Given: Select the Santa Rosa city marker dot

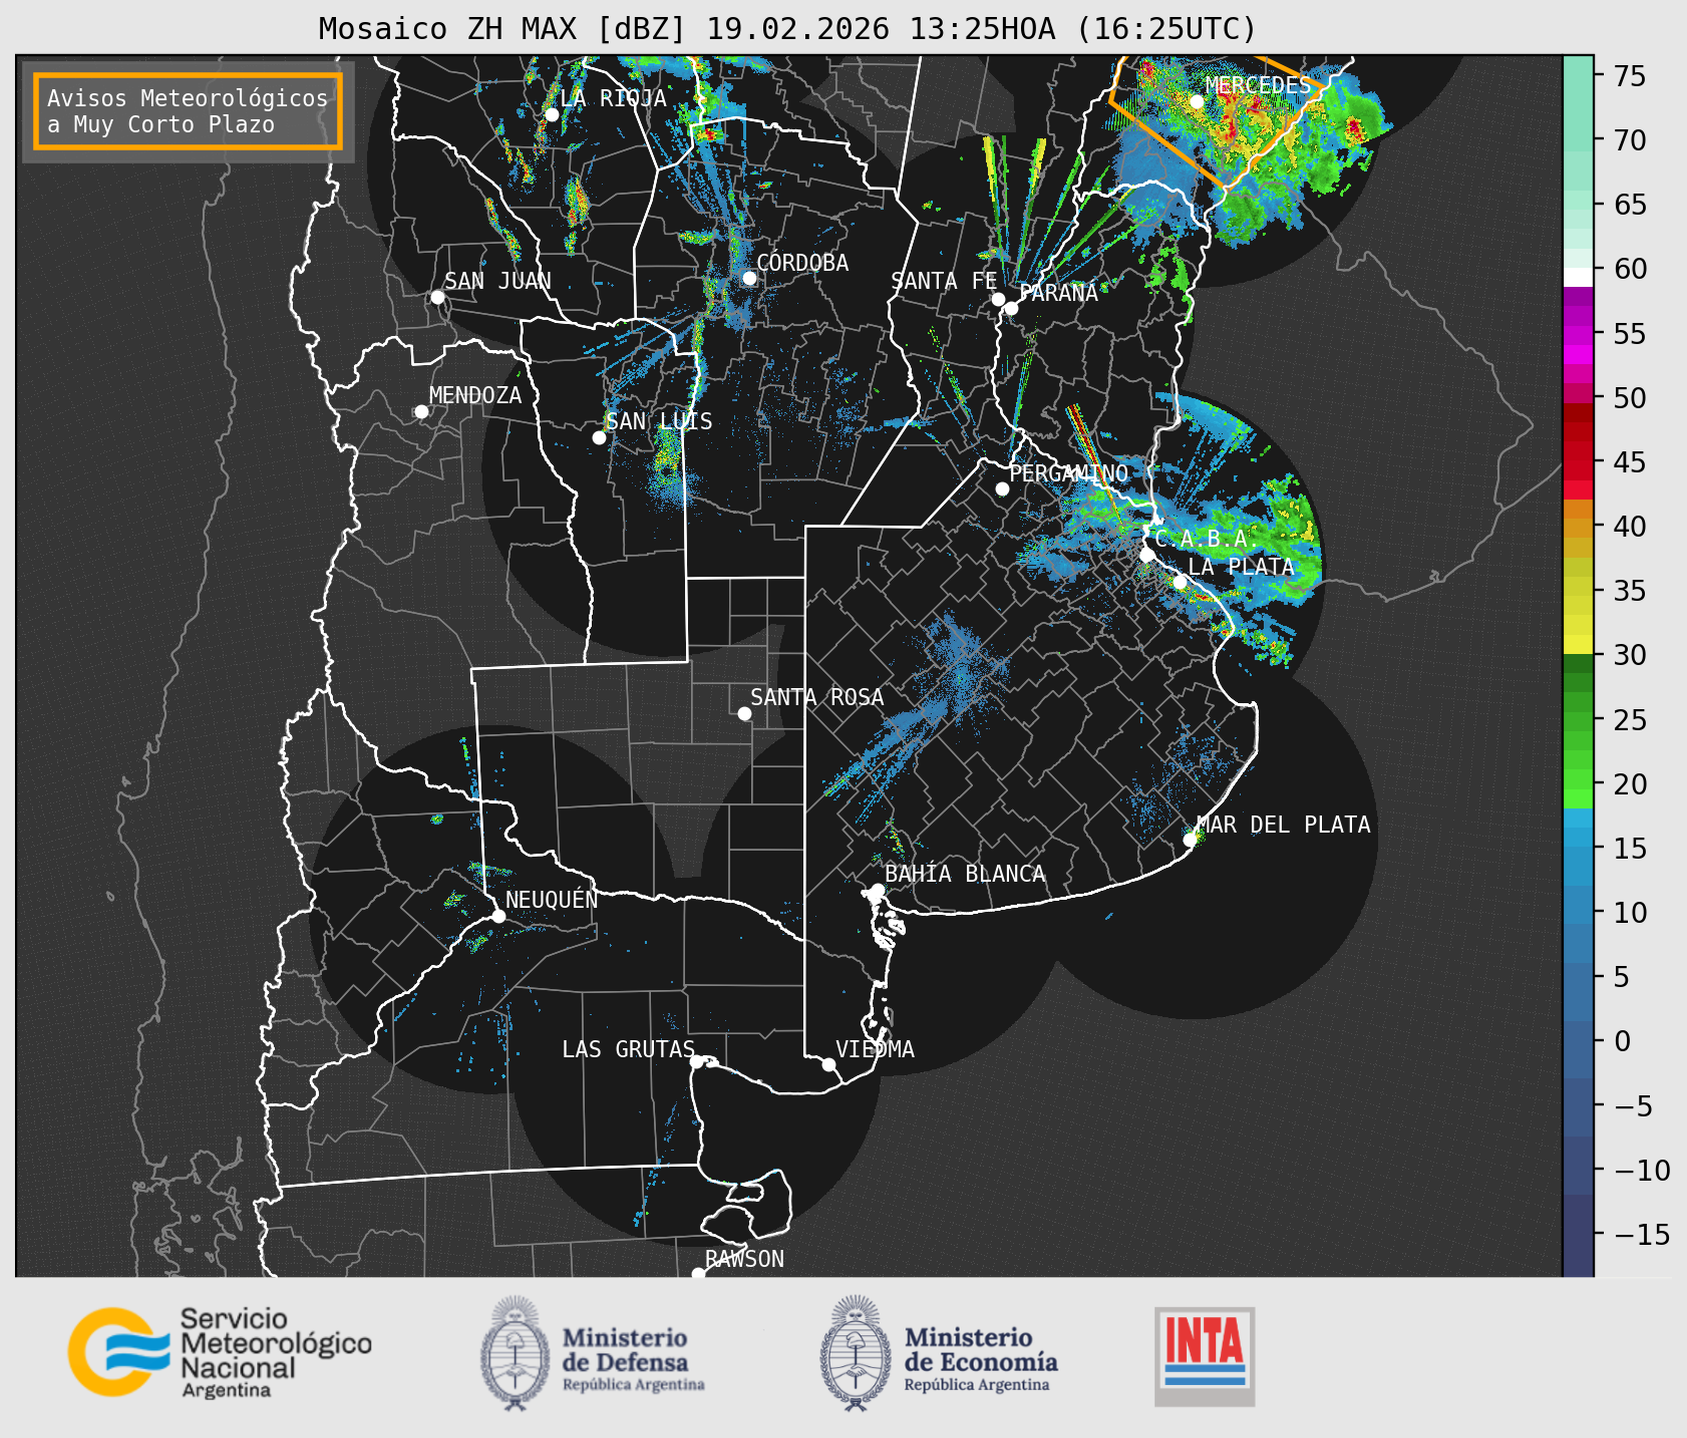Looking at the screenshot, I should (x=744, y=714).
